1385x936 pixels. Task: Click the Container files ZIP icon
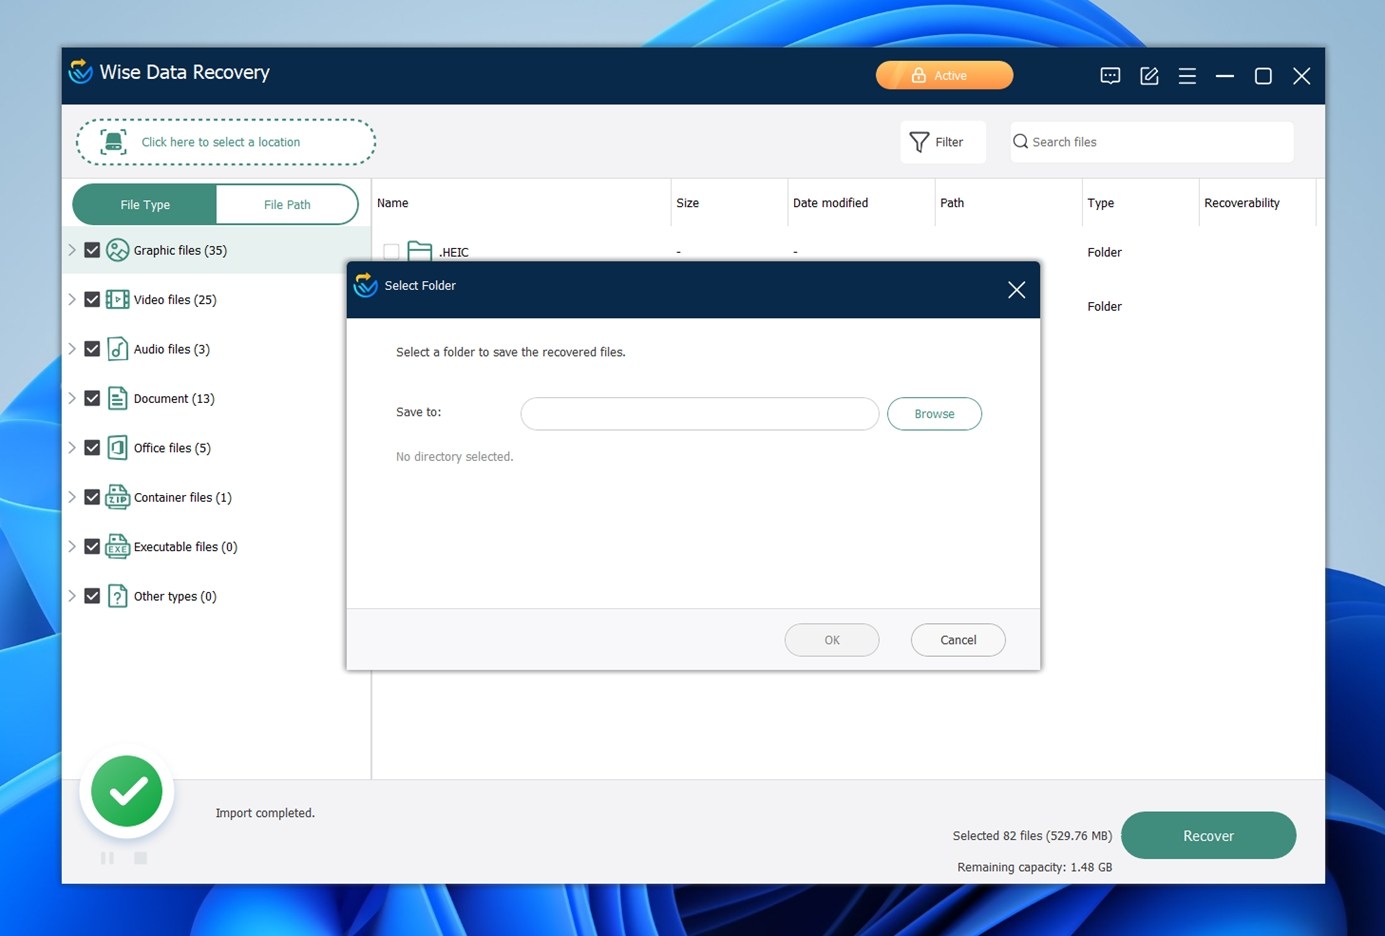click(x=118, y=497)
